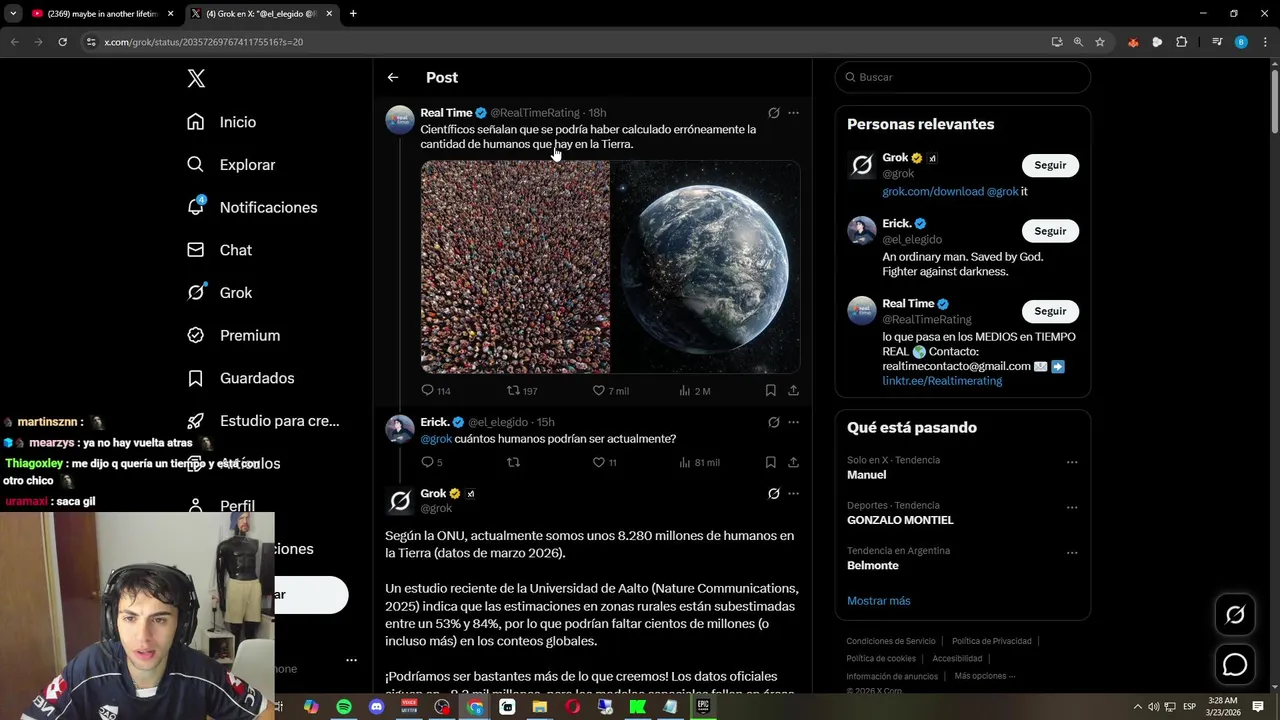
Task: Bookmark the Real Time post
Action: point(770,390)
